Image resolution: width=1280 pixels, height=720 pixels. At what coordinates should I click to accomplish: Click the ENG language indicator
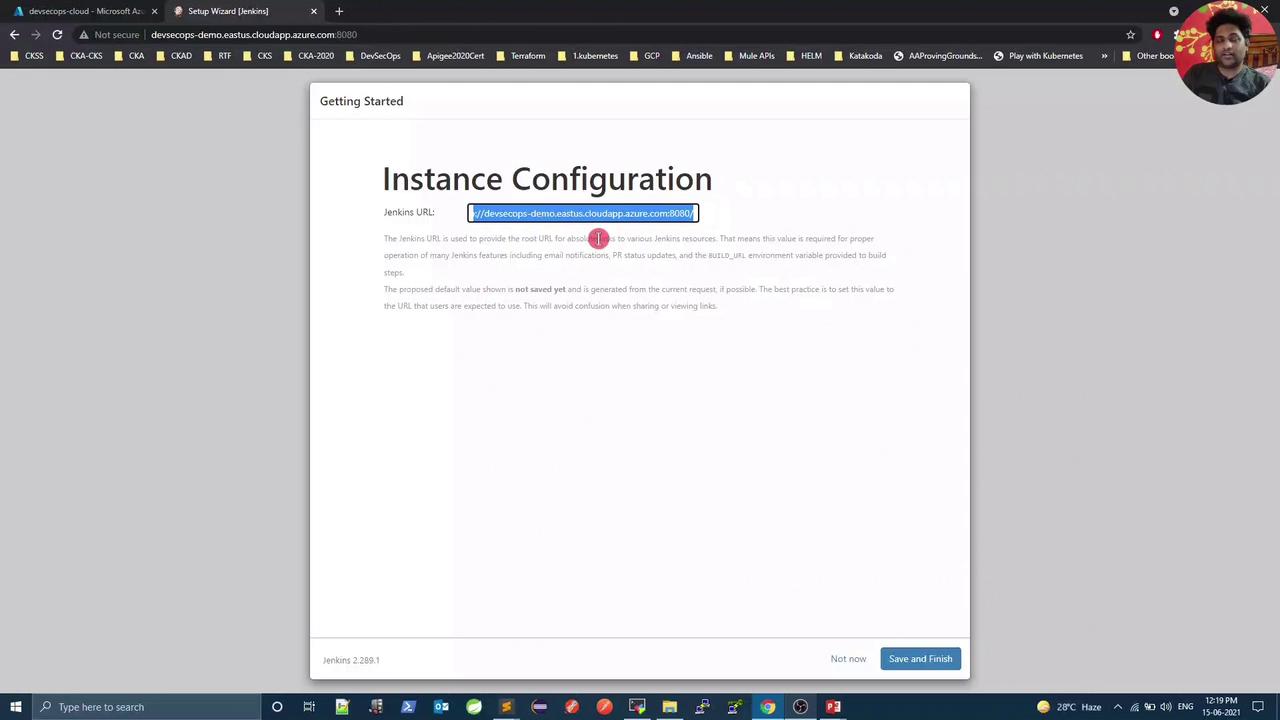(x=1185, y=707)
